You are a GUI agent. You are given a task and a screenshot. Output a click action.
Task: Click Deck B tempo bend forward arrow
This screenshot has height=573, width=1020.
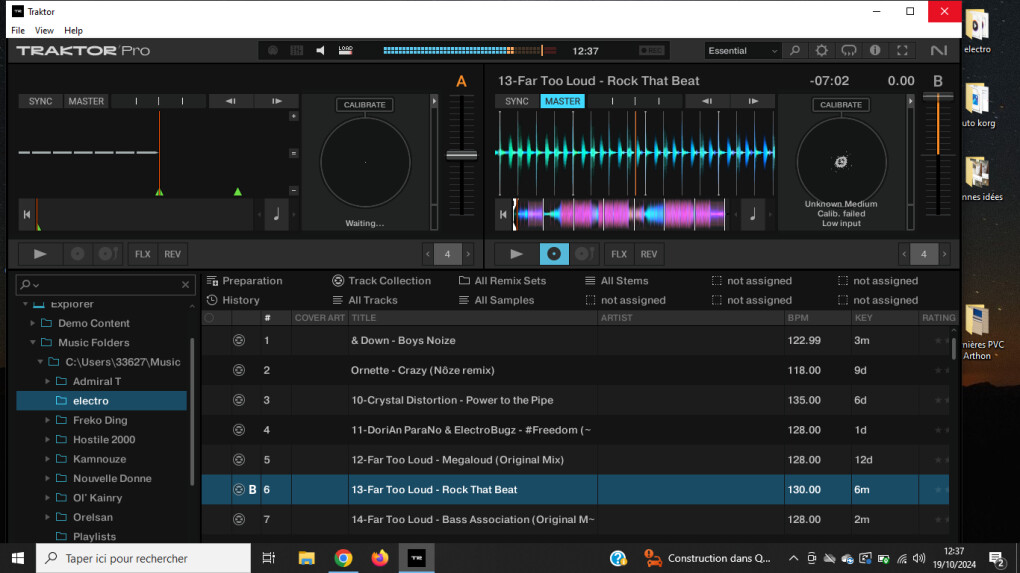[753, 101]
